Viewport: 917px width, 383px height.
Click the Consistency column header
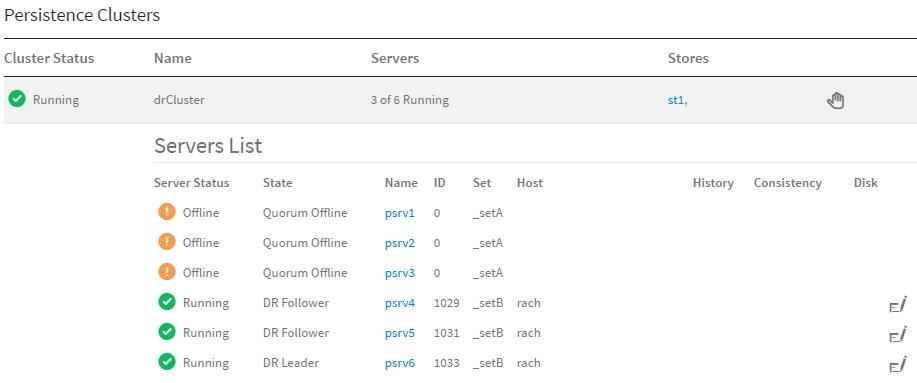point(787,183)
